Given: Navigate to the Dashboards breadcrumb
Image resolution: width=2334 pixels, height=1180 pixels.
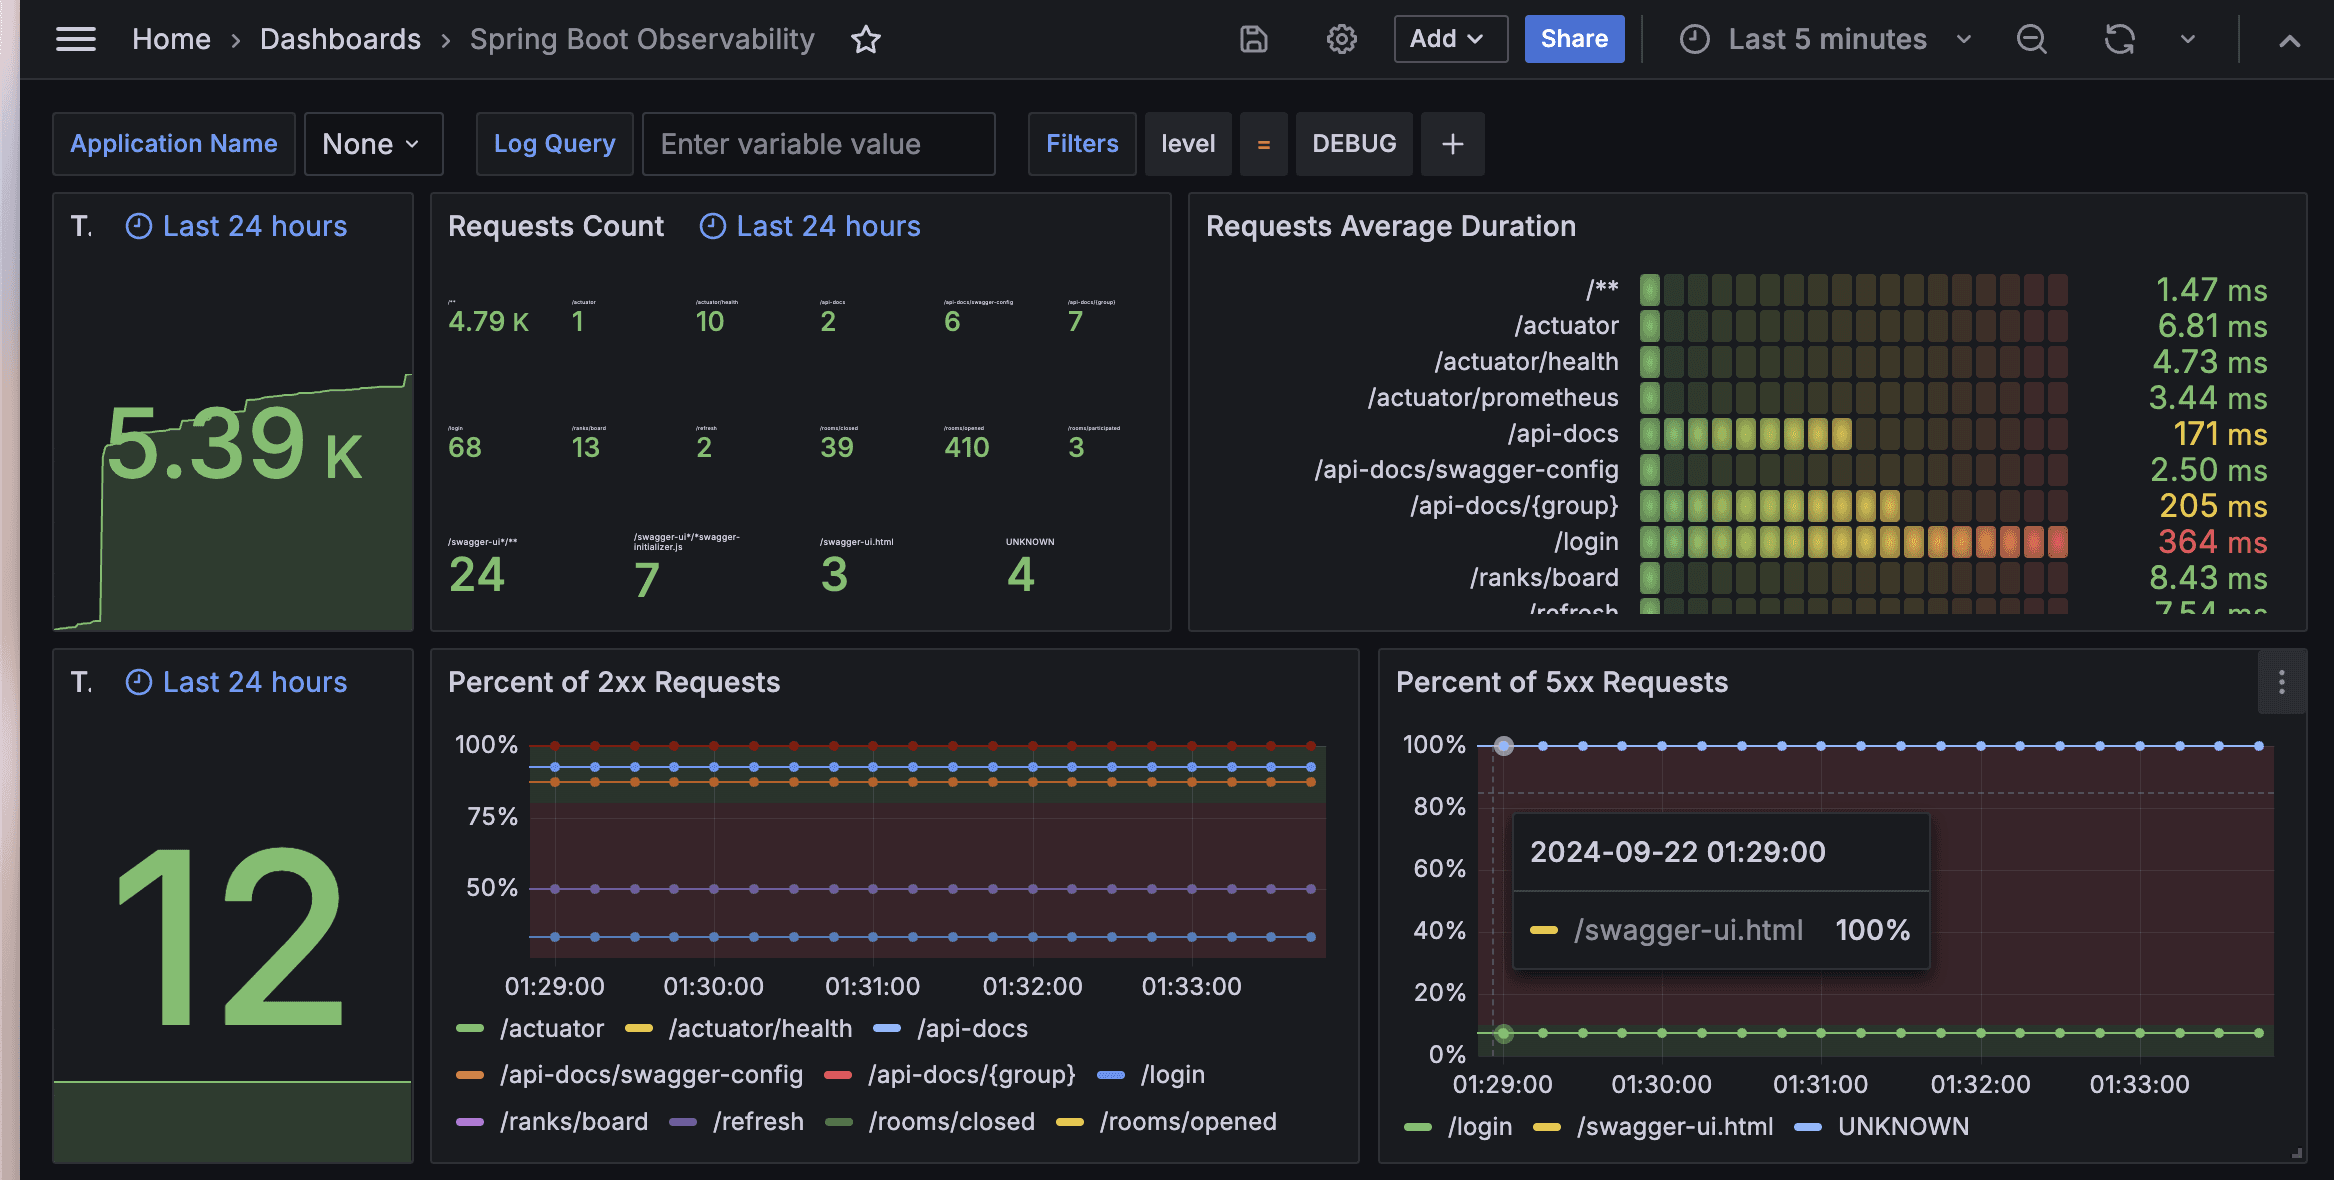Looking at the screenshot, I should tap(340, 39).
